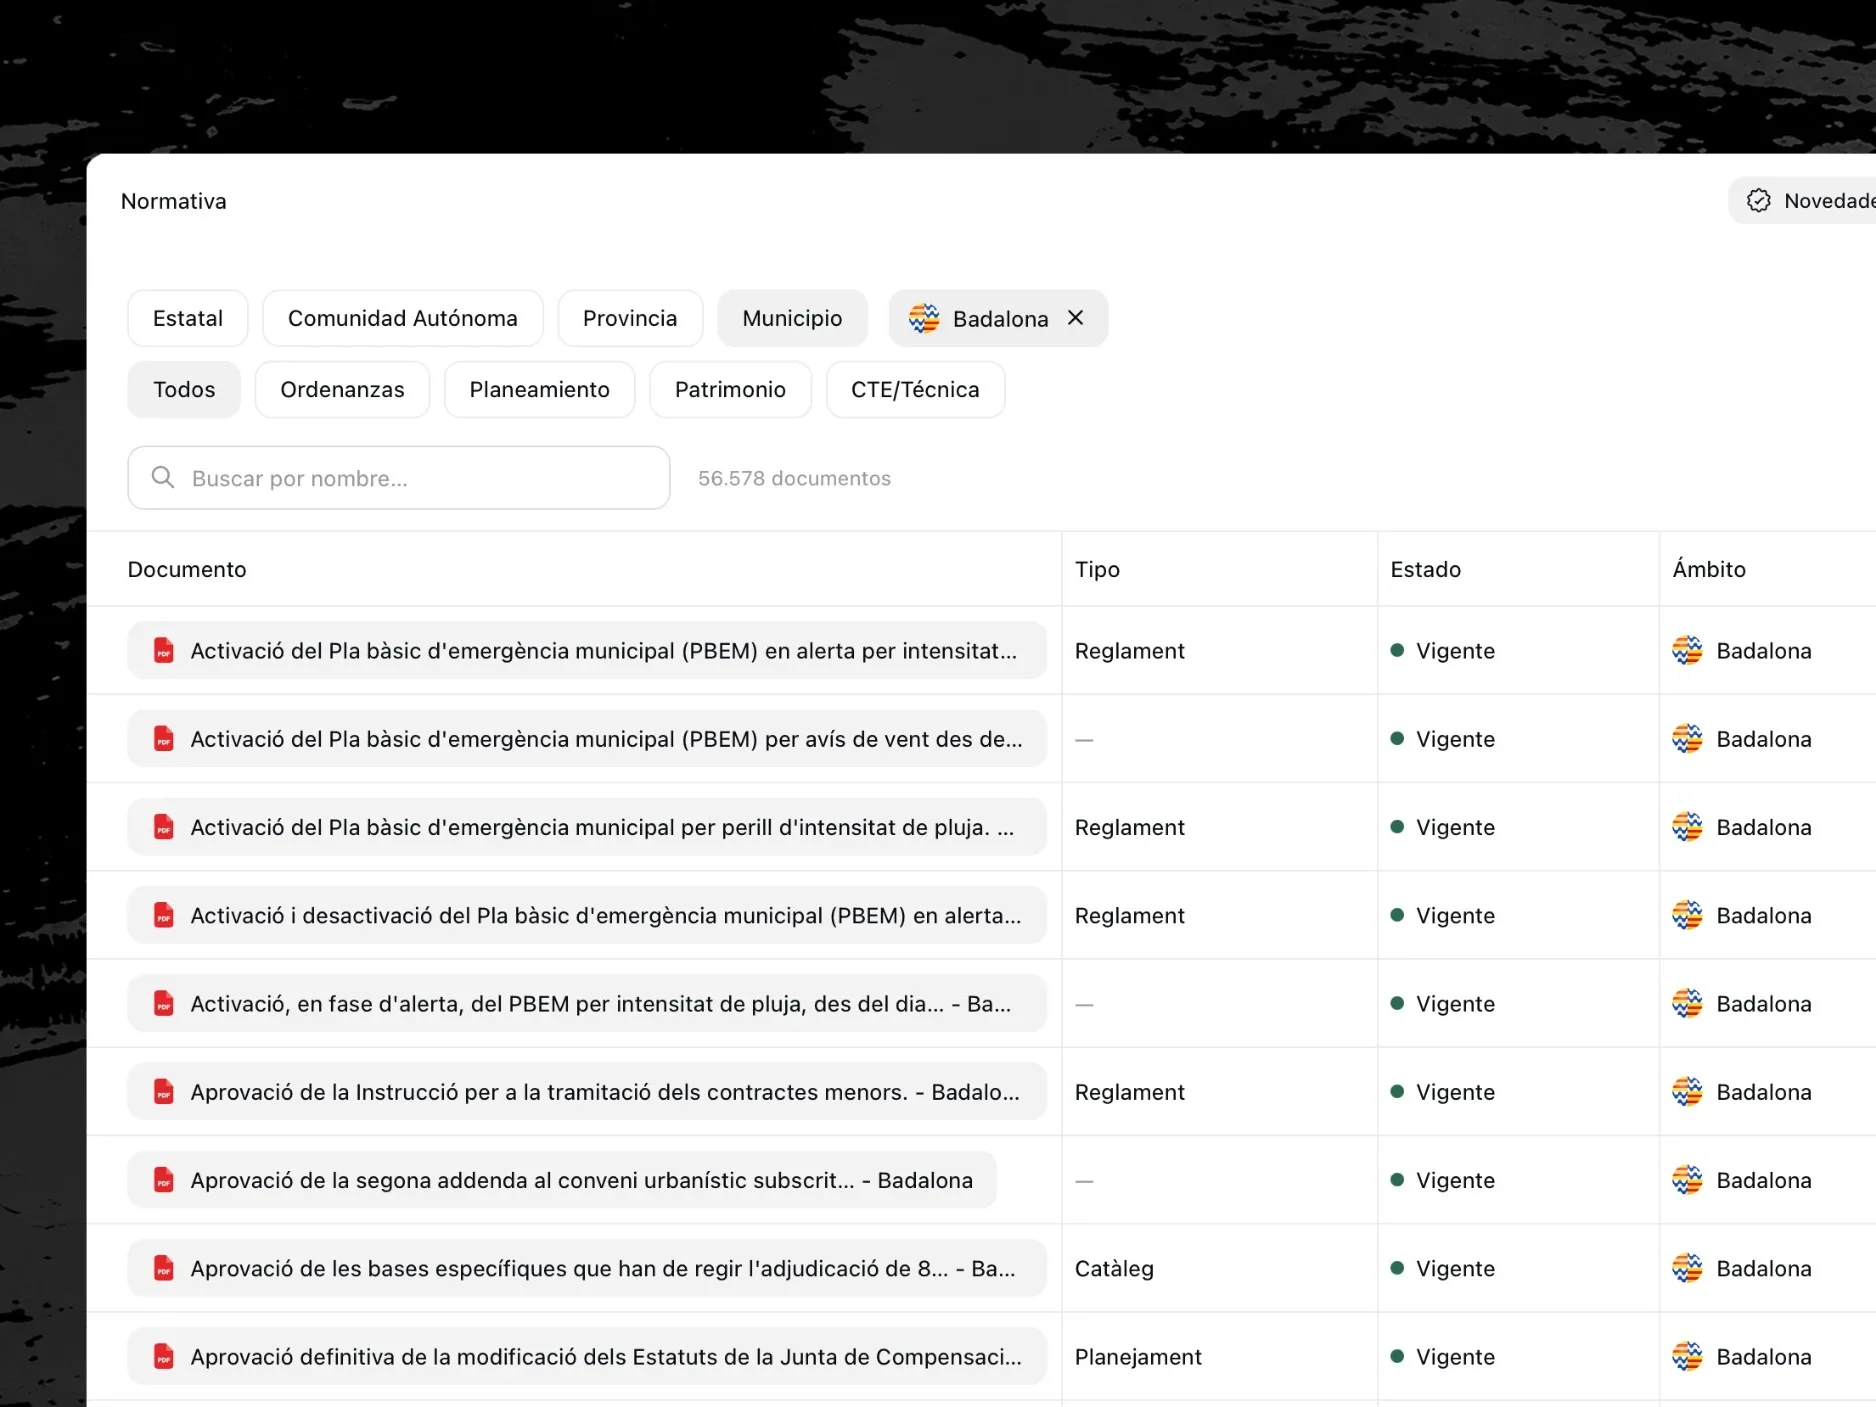Click Badalona crest in 'per avís de vent' row

tap(1687, 739)
